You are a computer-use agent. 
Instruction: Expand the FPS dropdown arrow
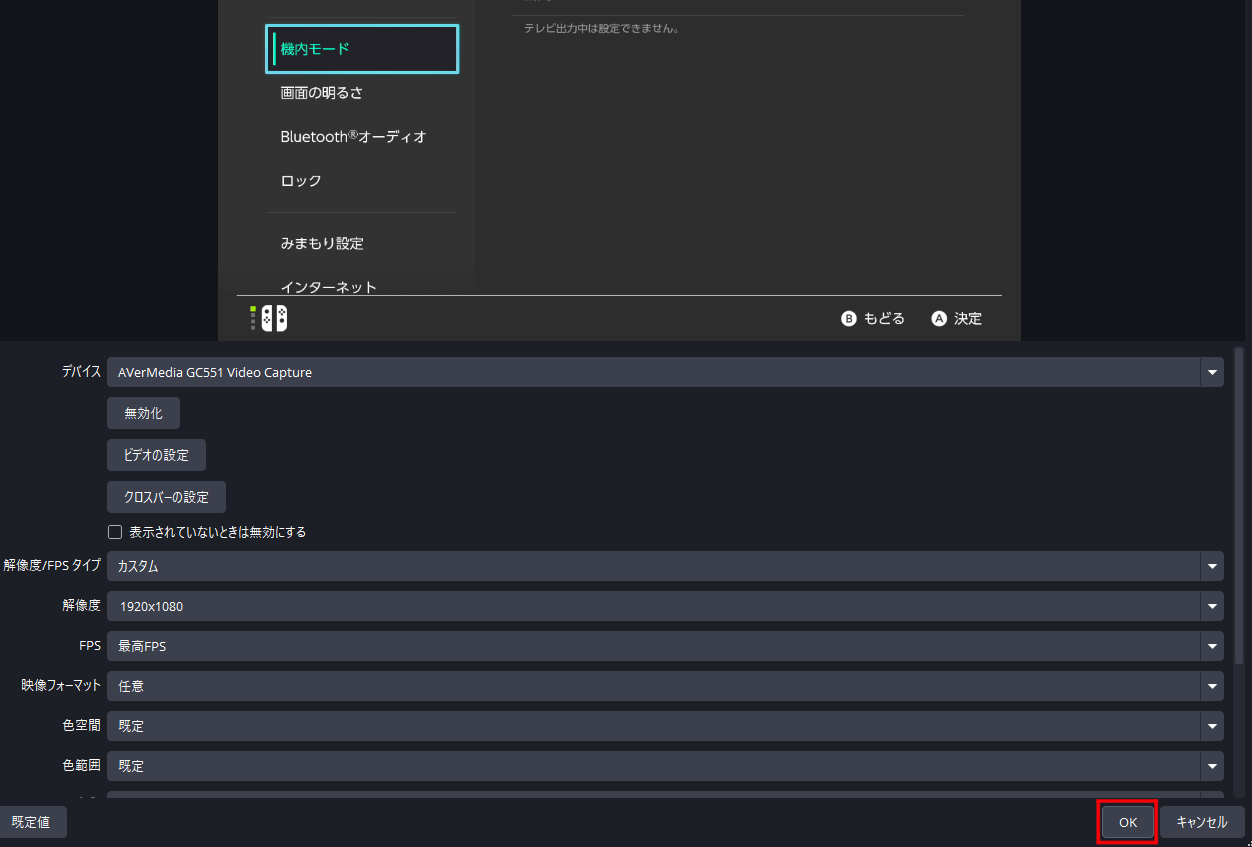coord(1213,646)
